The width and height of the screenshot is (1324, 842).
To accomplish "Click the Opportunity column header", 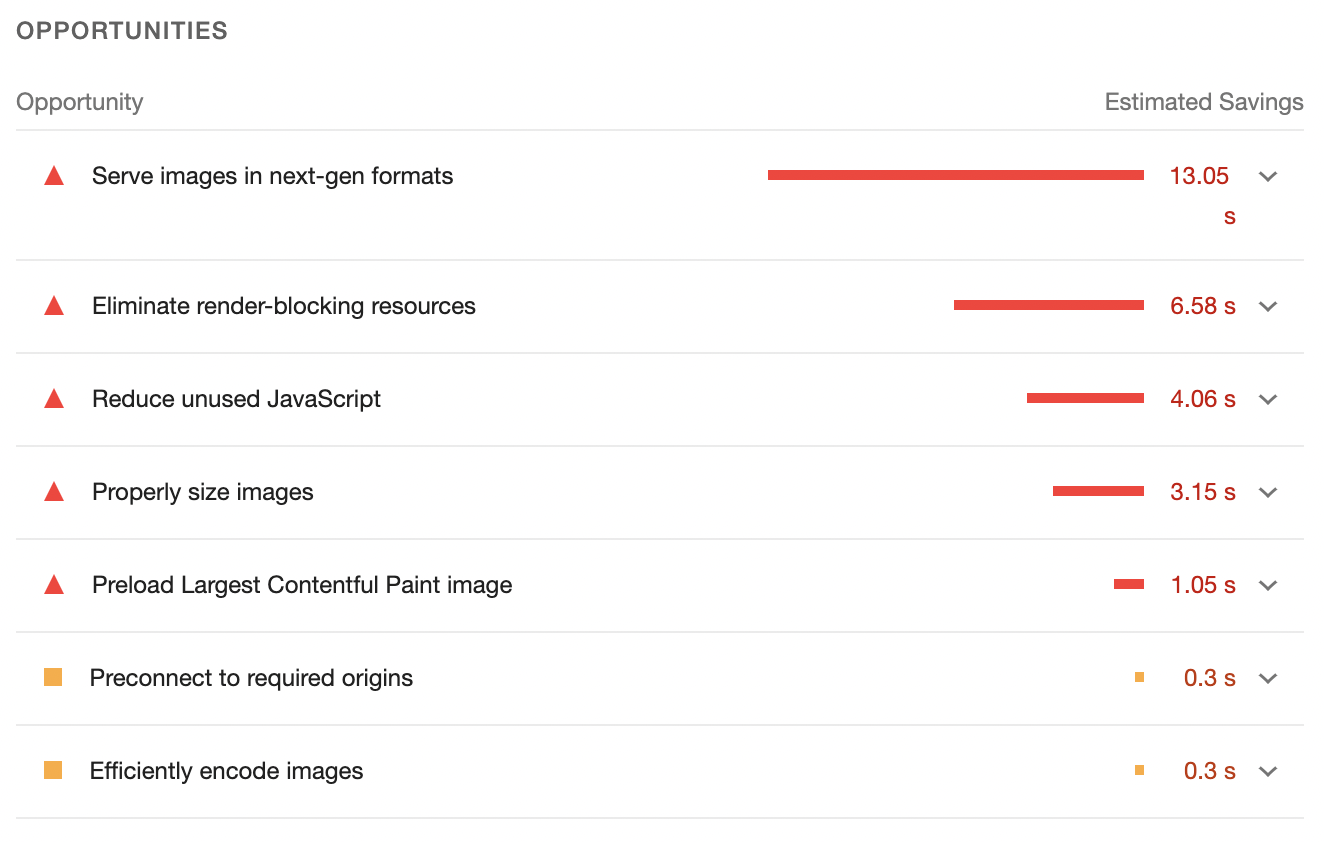I will (x=80, y=102).
